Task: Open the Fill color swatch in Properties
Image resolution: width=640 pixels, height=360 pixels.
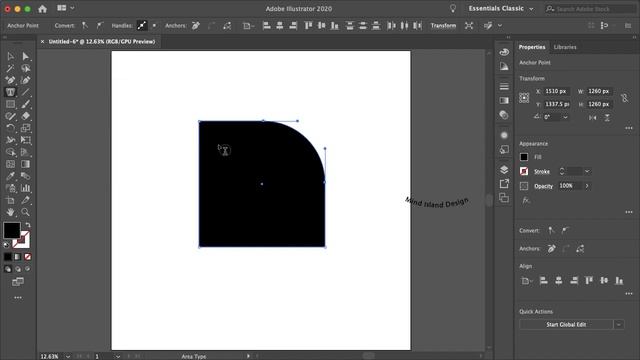Action: pyautogui.click(x=524, y=157)
